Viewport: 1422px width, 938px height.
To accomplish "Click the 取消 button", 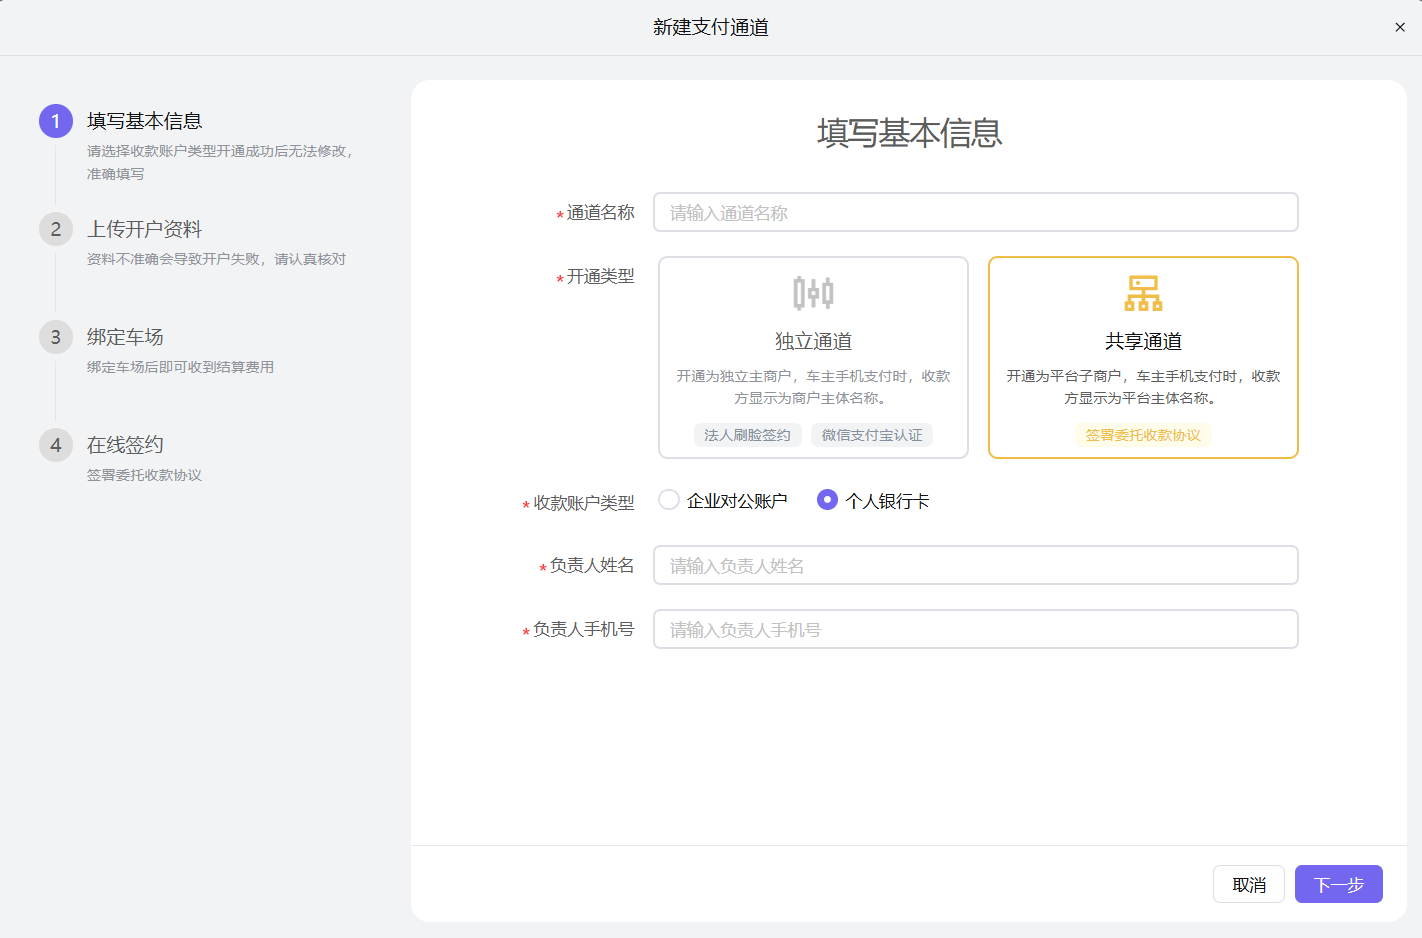I will 1248,884.
